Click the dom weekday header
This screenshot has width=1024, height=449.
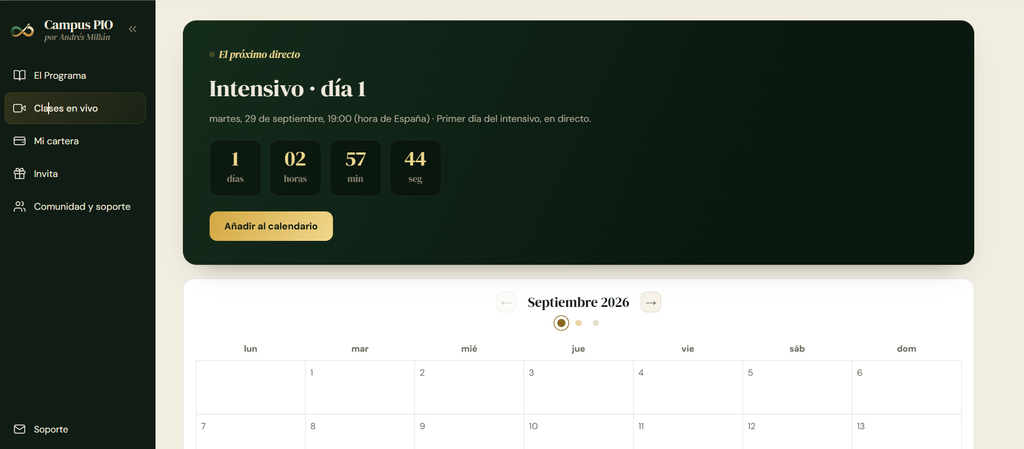coord(906,349)
